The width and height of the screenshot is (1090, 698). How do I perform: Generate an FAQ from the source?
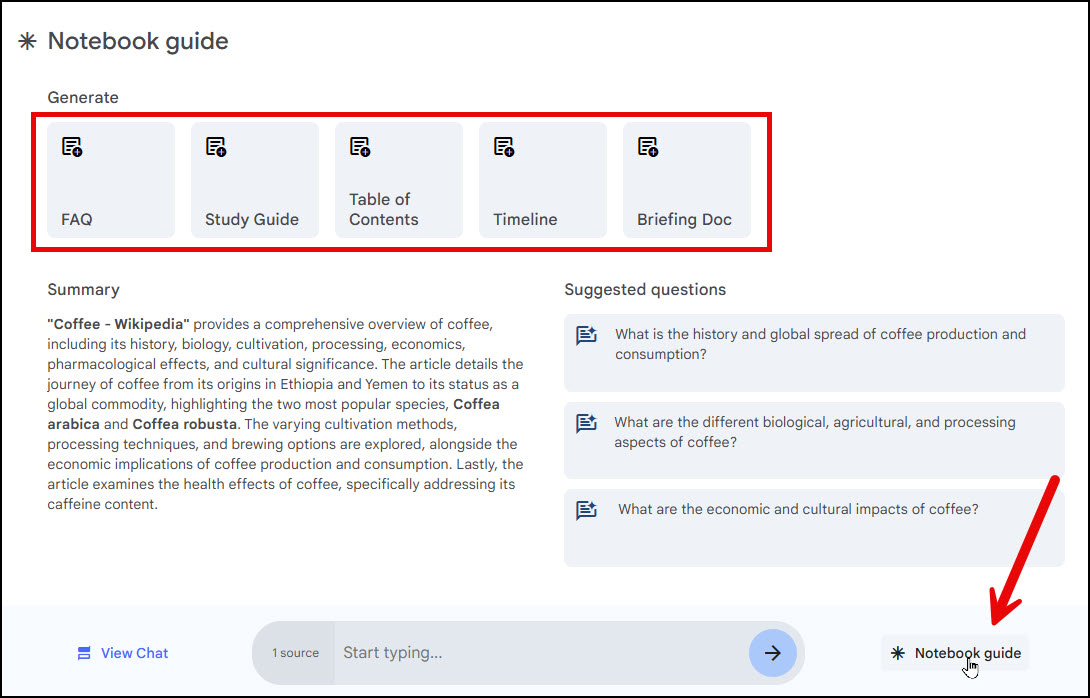110,180
